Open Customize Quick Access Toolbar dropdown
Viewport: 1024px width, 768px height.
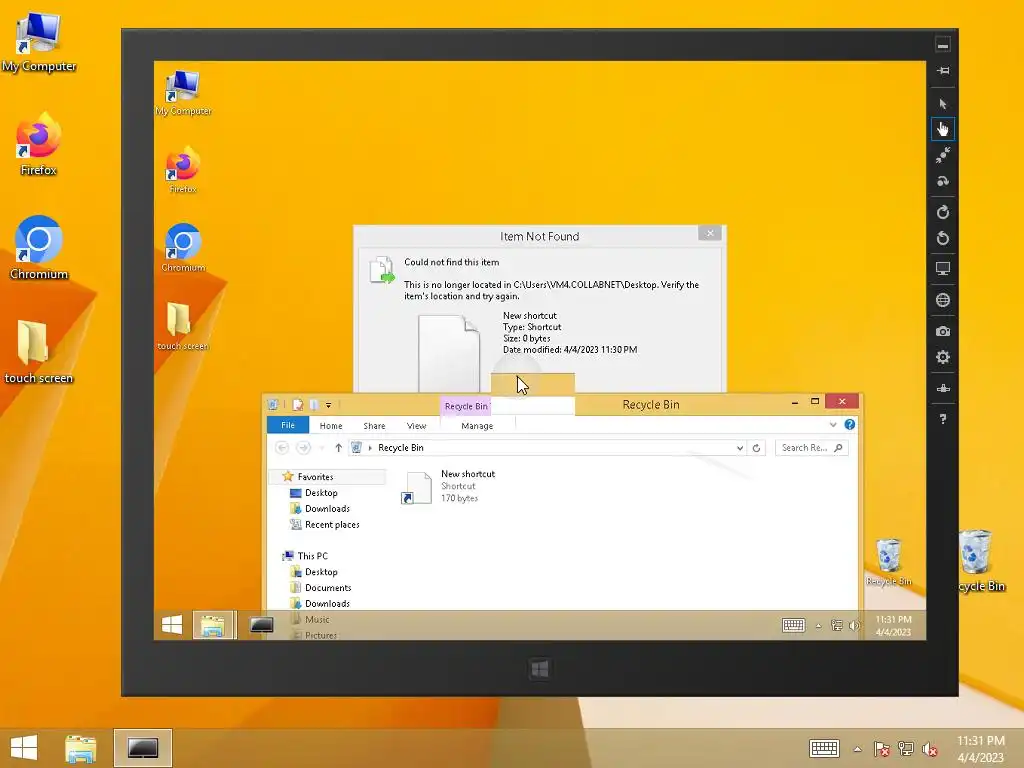pyautogui.click(x=328, y=406)
